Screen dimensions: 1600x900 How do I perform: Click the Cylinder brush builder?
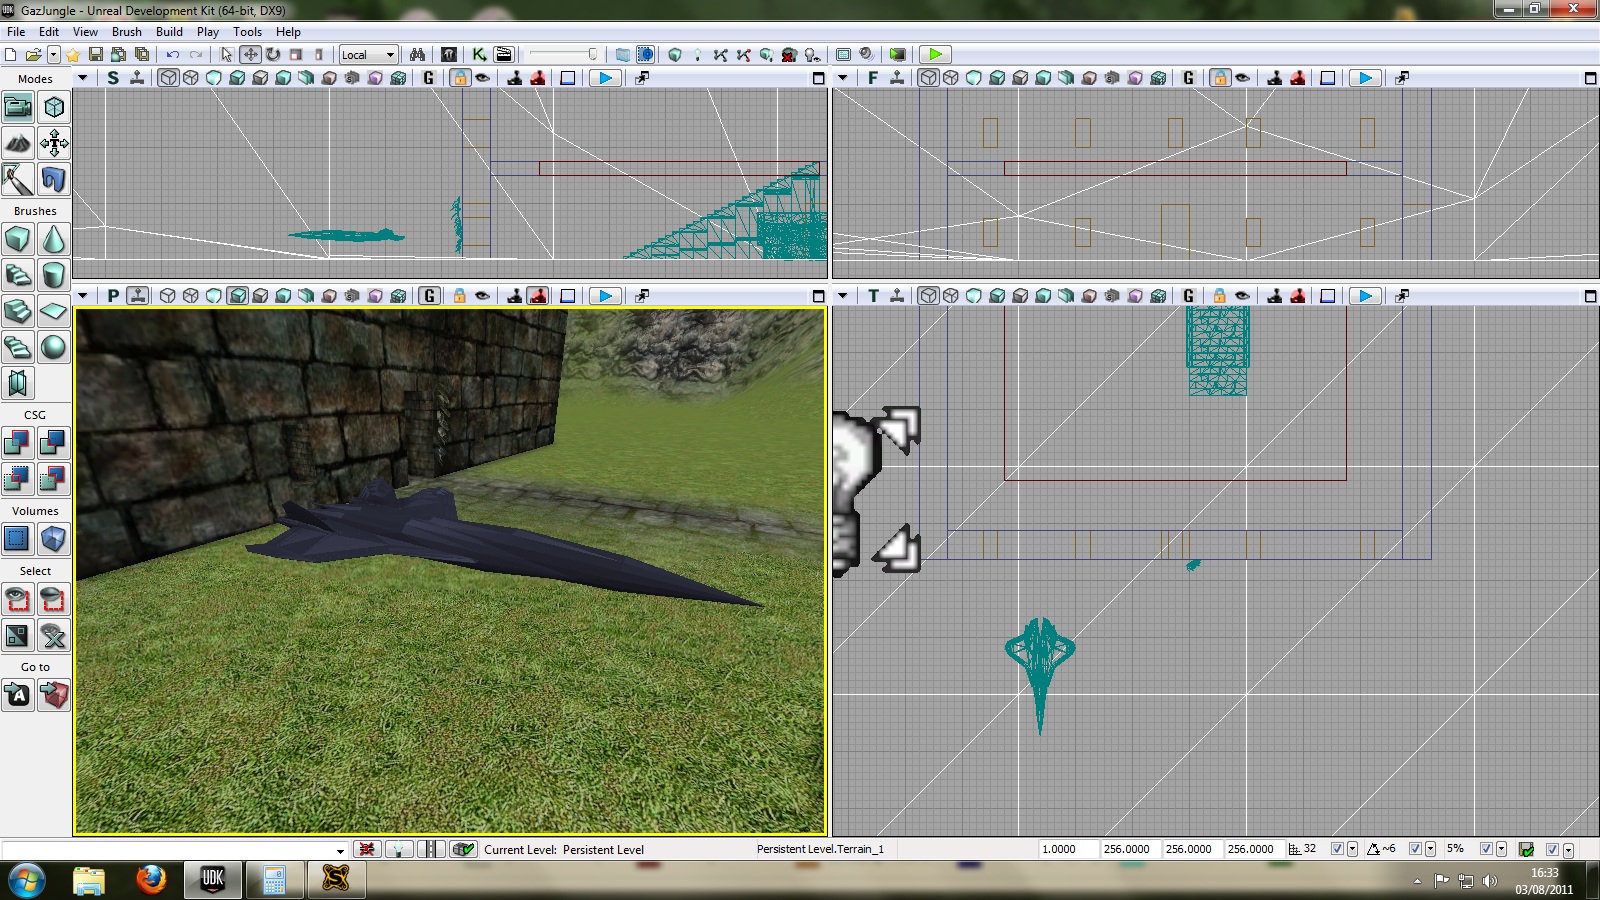(54, 275)
